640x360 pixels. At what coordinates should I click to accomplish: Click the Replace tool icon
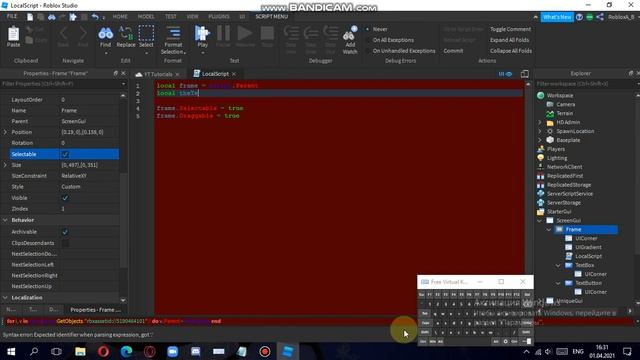(126, 34)
